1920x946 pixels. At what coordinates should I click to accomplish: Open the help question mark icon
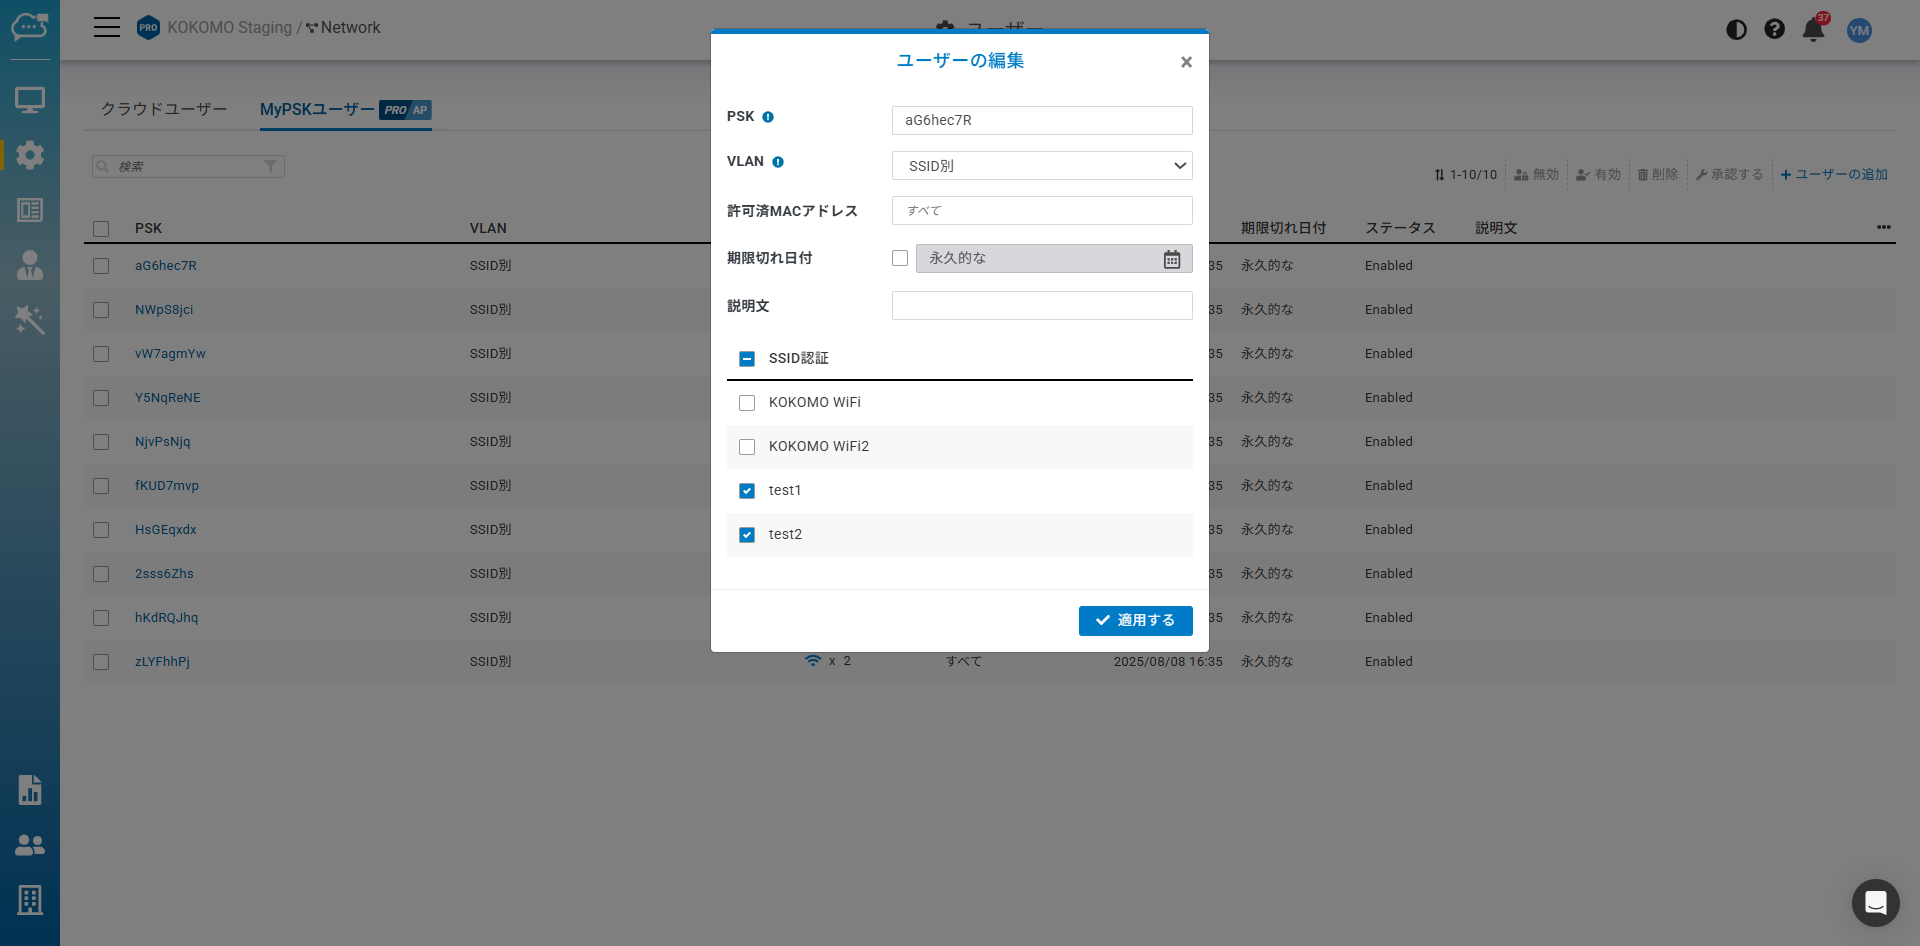tap(1774, 30)
